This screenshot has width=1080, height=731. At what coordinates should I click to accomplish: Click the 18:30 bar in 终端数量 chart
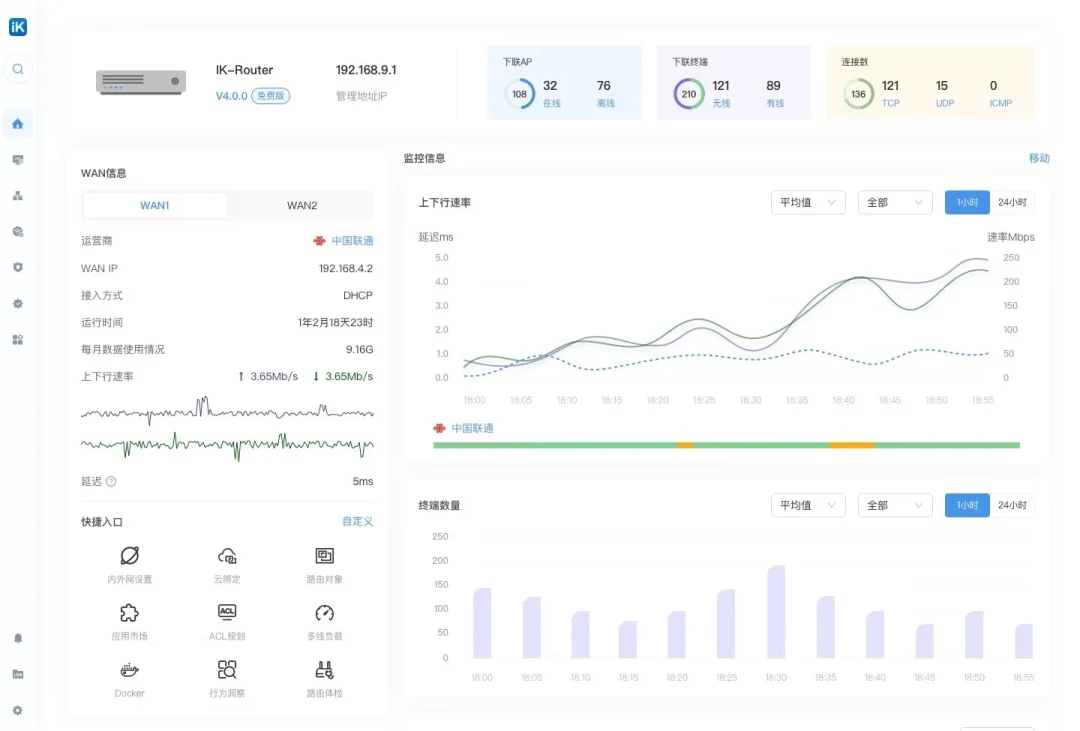(x=776, y=612)
